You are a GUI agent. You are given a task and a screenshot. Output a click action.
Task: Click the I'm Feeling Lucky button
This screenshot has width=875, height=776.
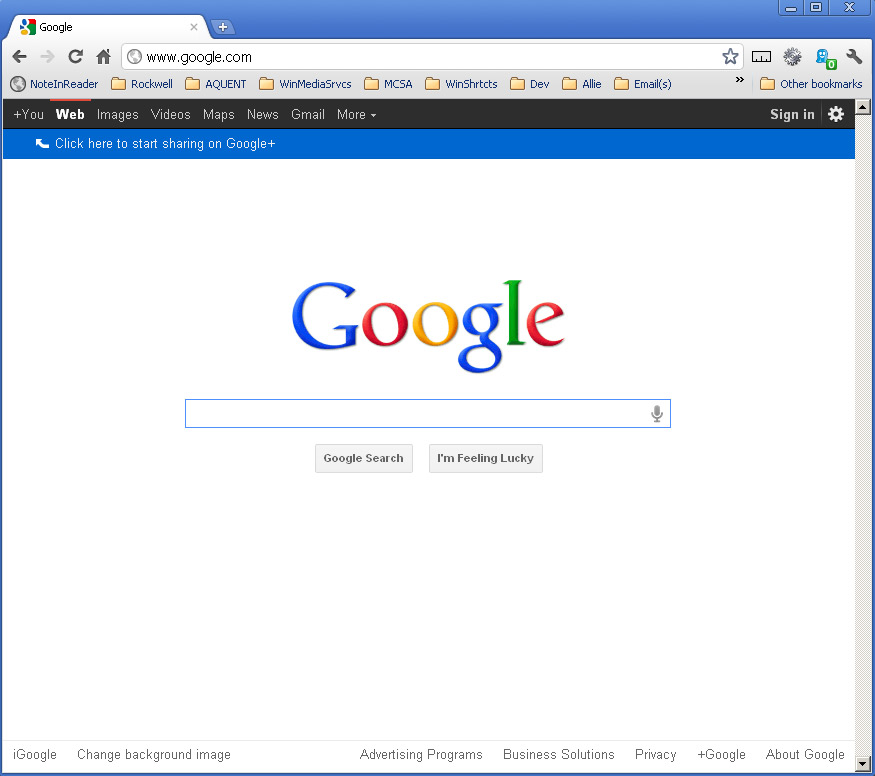485,458
